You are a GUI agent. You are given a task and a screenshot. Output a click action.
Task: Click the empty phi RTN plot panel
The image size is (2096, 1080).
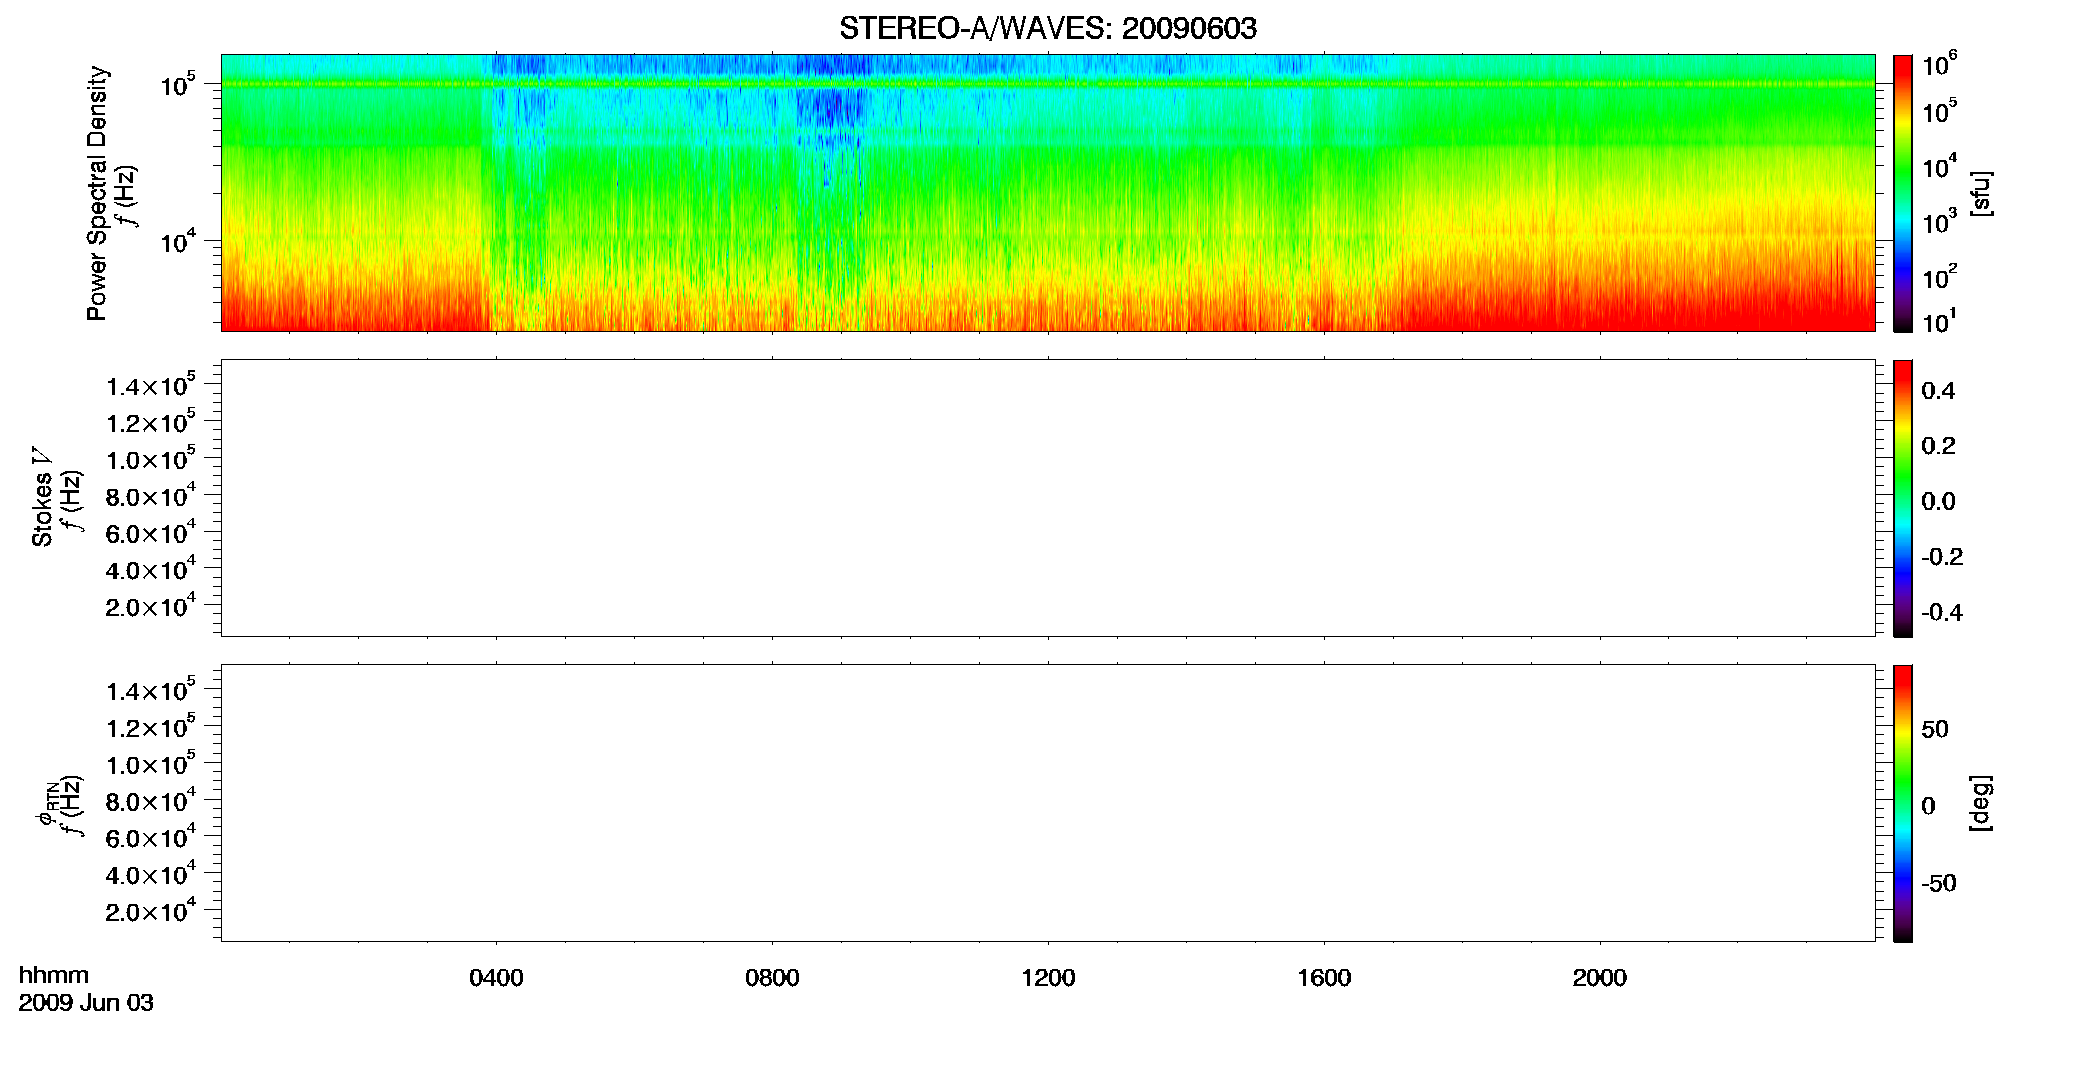[1048, 803]
